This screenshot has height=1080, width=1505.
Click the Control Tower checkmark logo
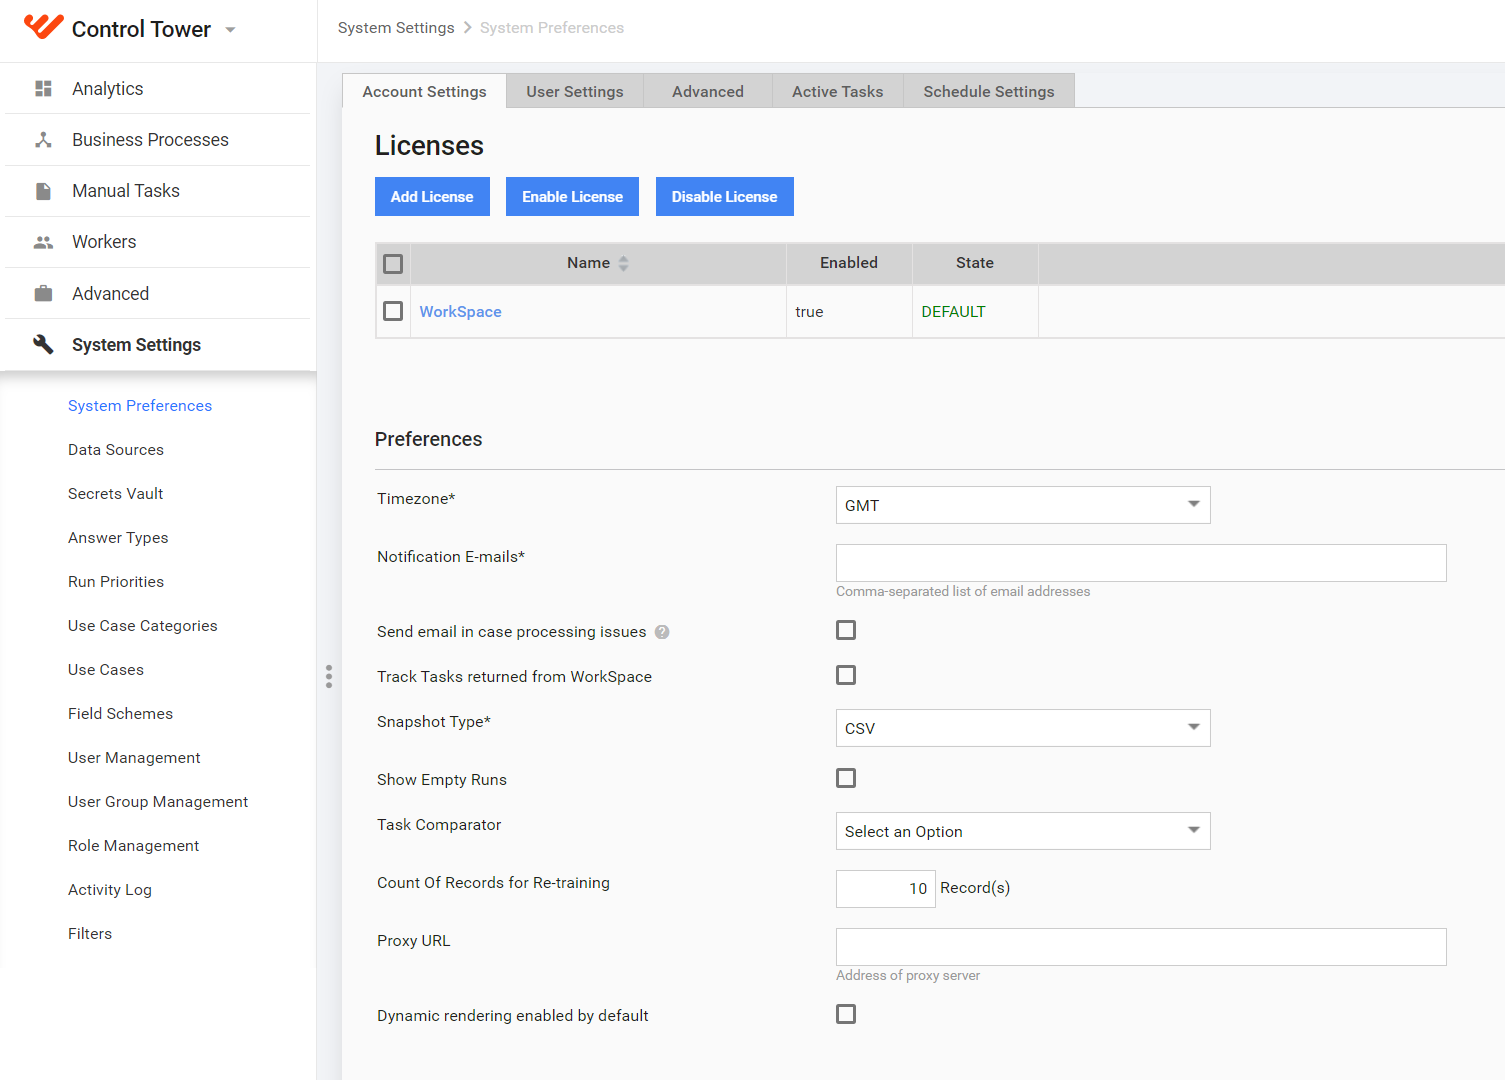coord(43,27)
